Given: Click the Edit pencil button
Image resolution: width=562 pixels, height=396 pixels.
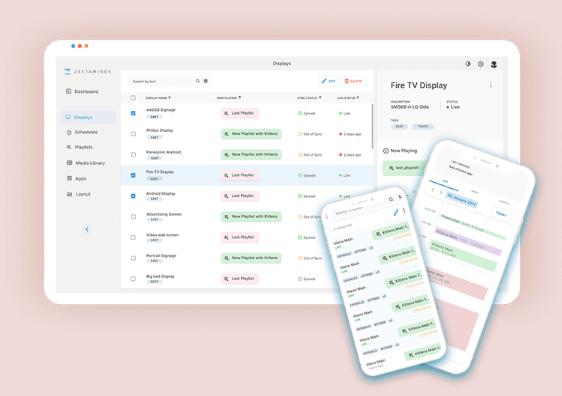Looking at the screenshot, I should click(x=328, y=81).
